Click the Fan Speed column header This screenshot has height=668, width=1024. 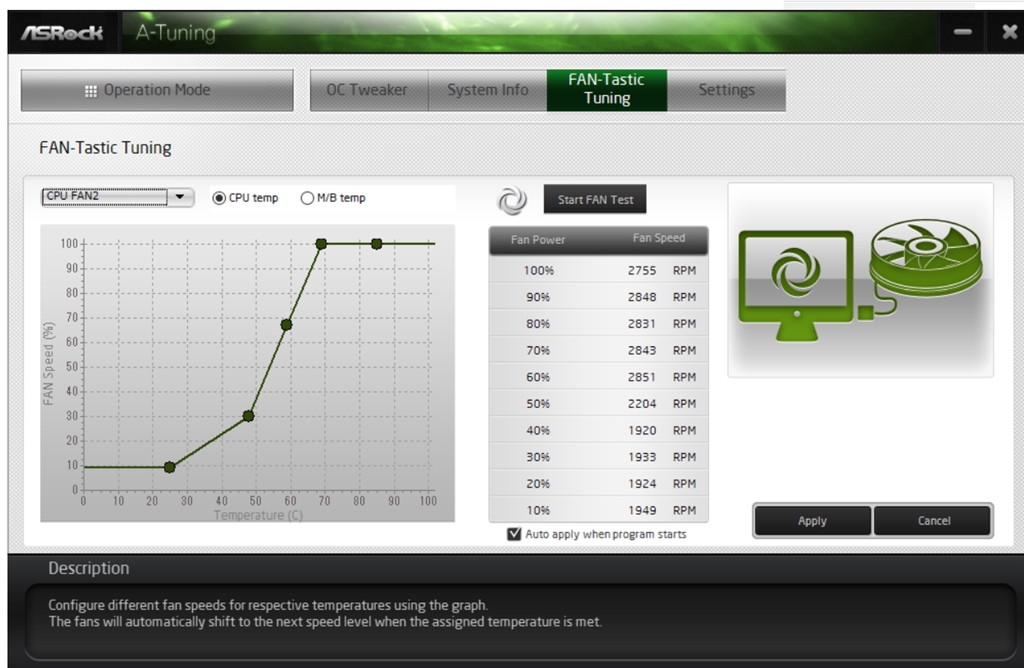[658, 238]
